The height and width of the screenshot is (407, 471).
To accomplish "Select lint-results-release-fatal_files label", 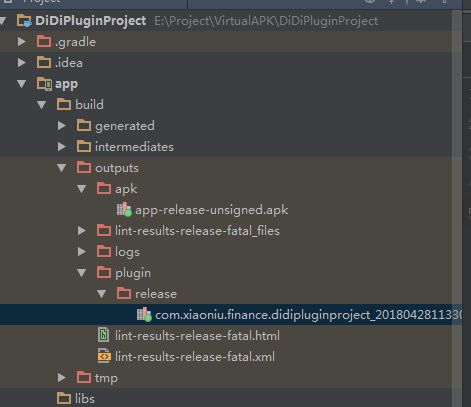I will (197, 231).
